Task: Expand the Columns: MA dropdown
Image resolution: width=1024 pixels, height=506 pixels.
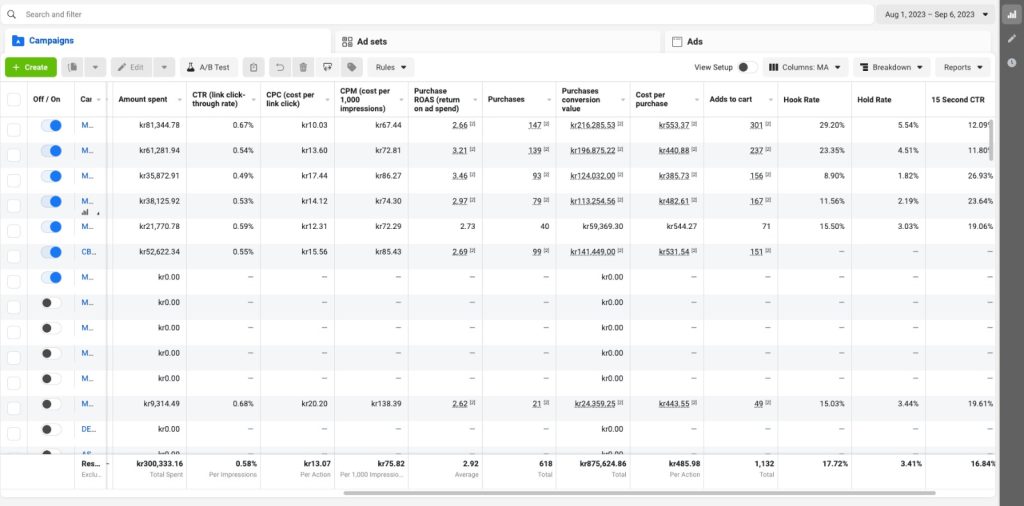Action: pos(805,67)
